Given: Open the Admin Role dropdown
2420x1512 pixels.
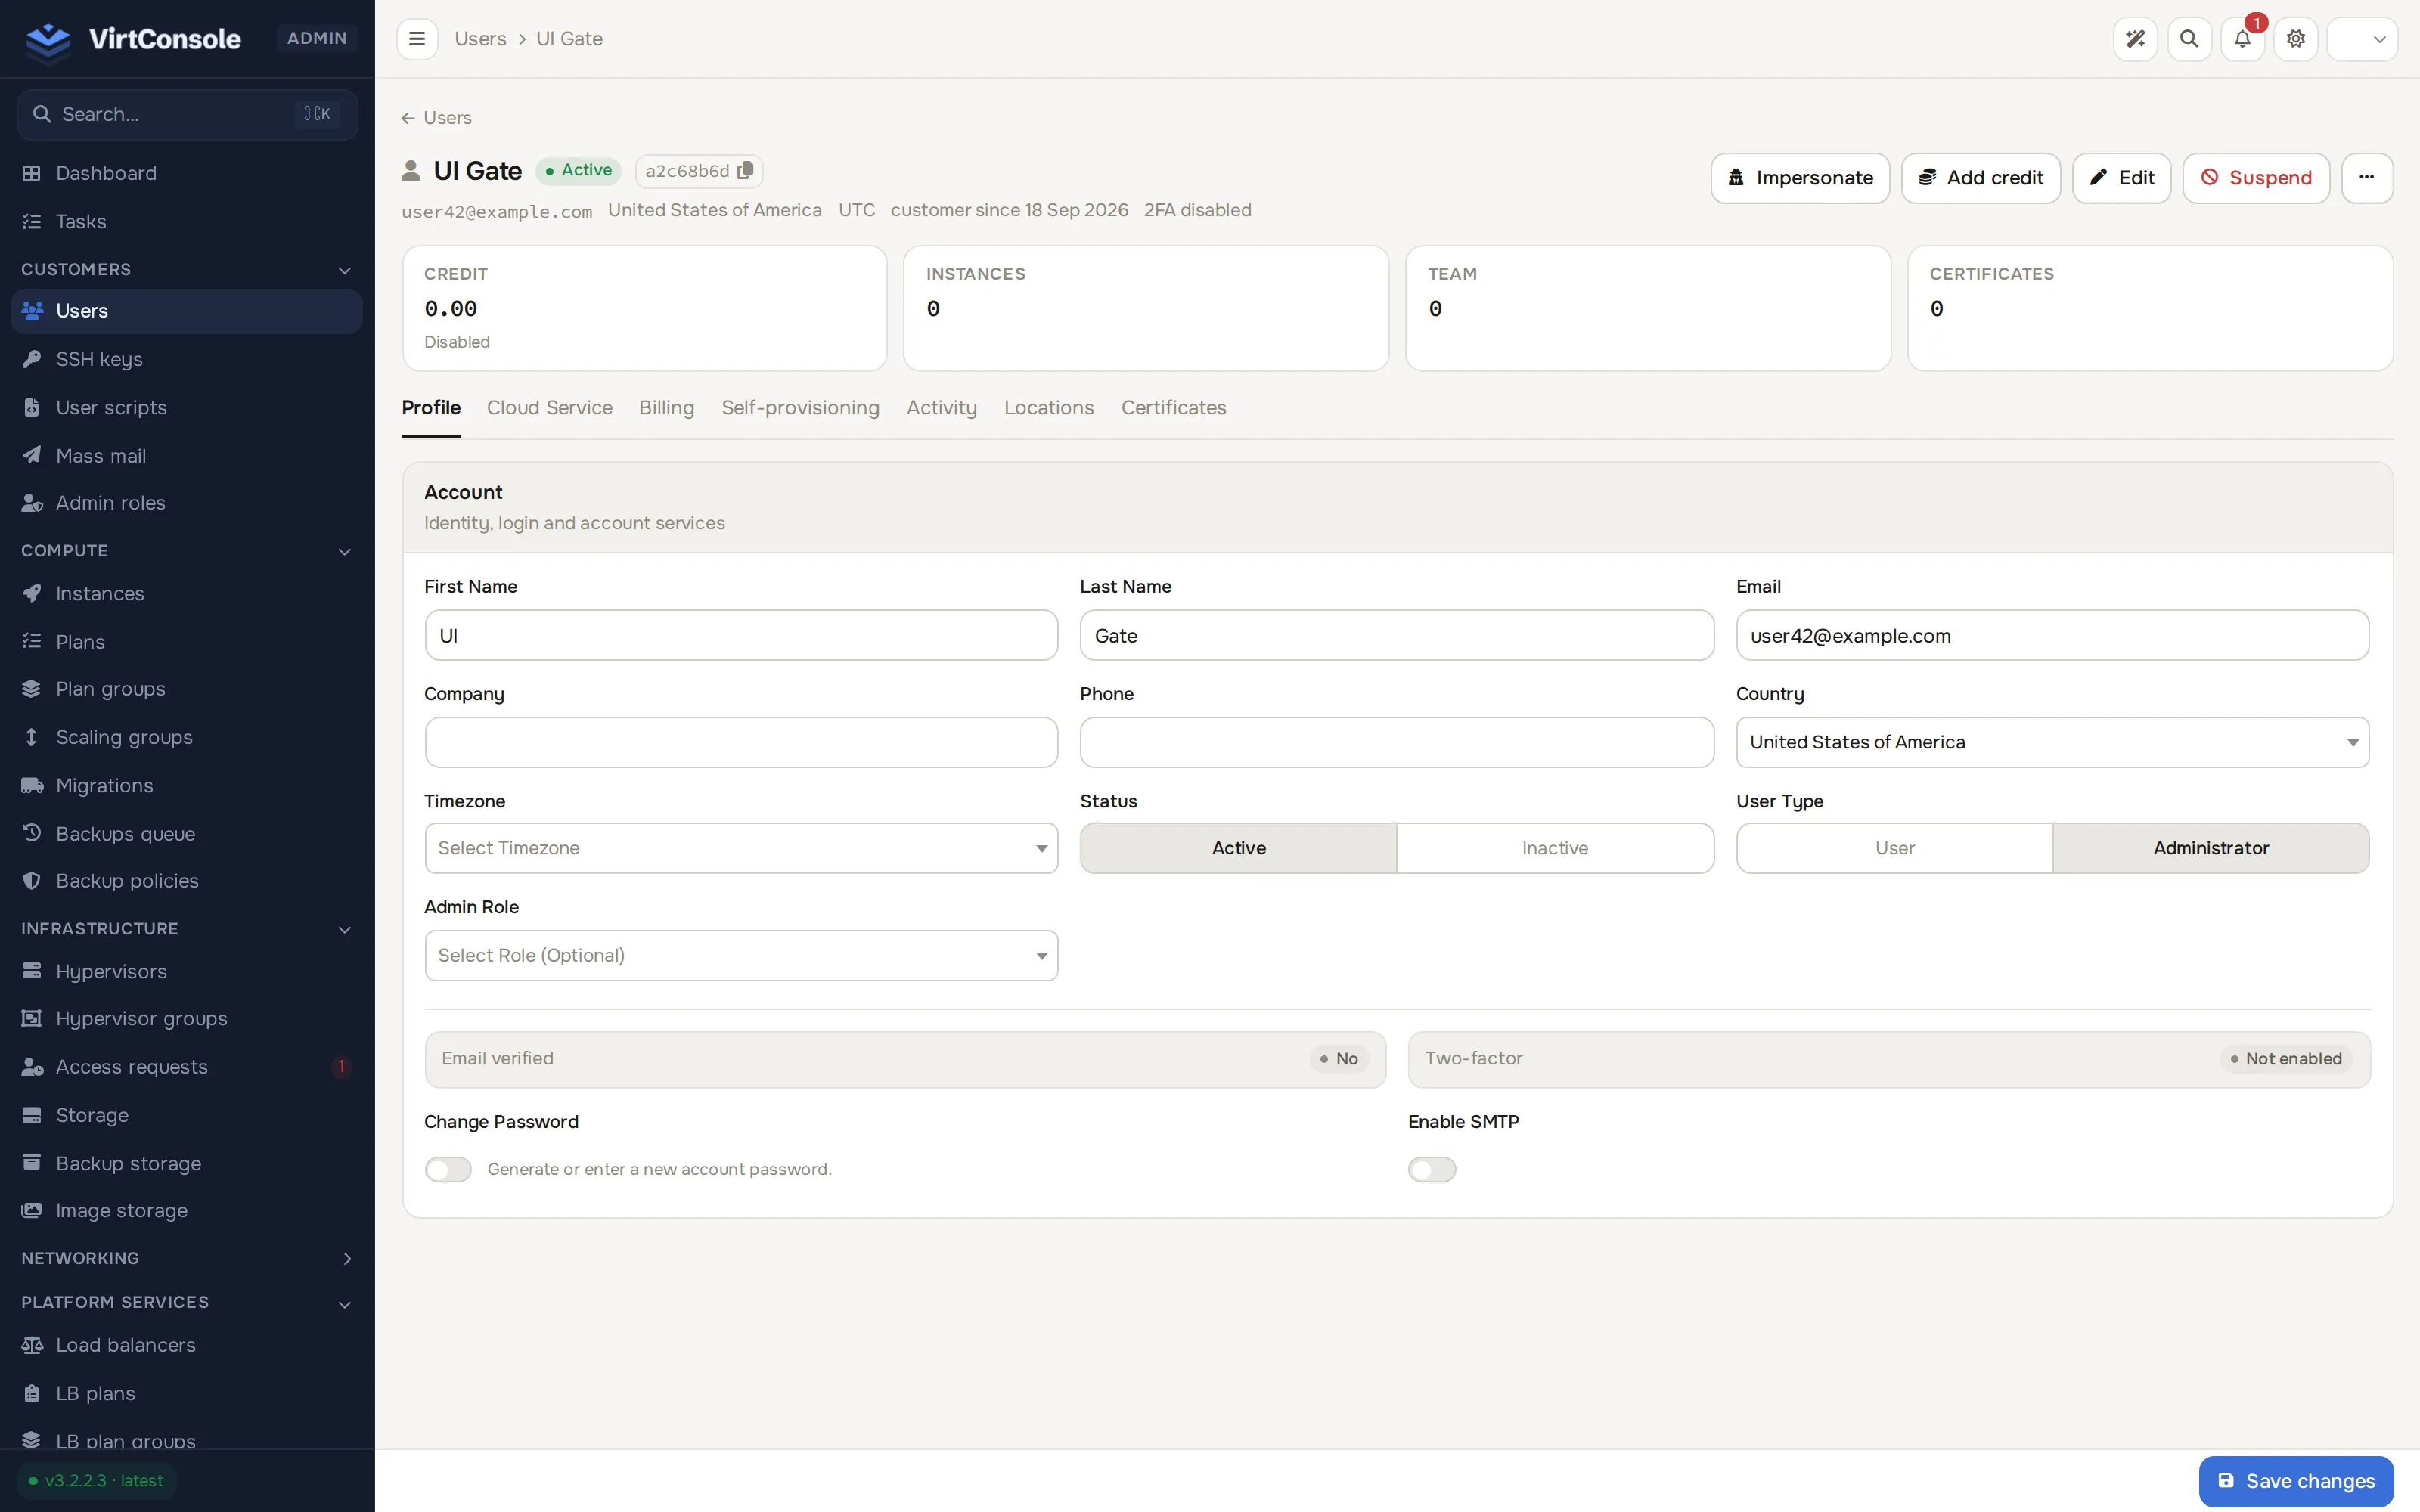Looking at the screenshot, I should point(741,955).
